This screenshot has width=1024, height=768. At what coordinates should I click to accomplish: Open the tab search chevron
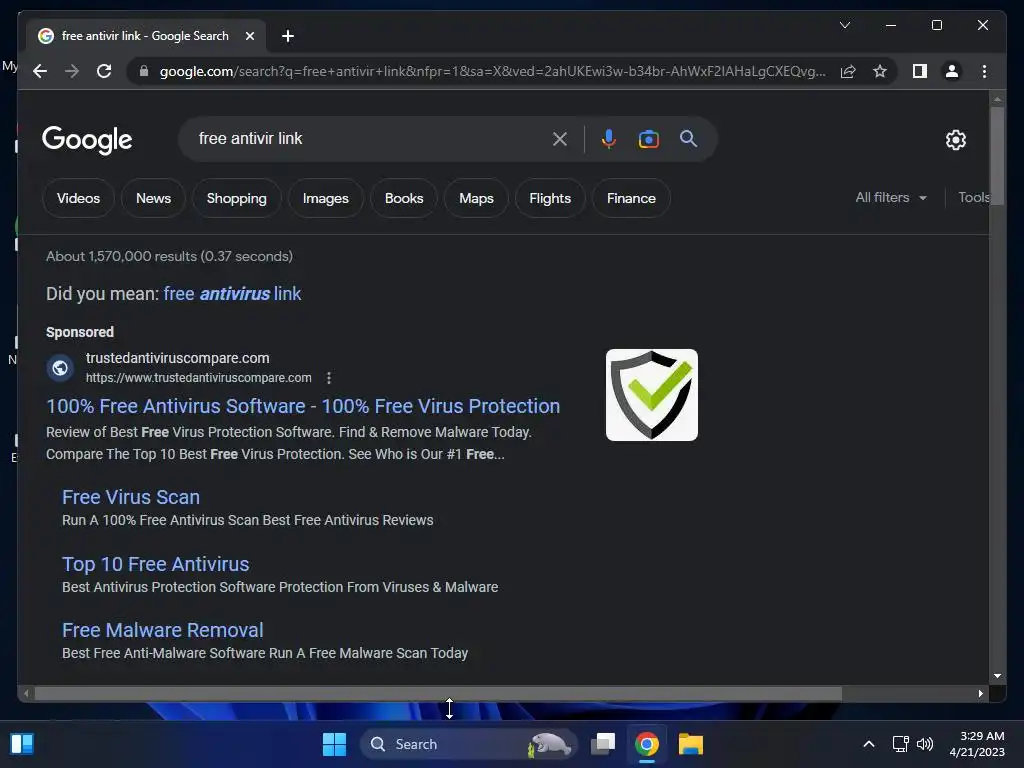click(x=844, y=25)
